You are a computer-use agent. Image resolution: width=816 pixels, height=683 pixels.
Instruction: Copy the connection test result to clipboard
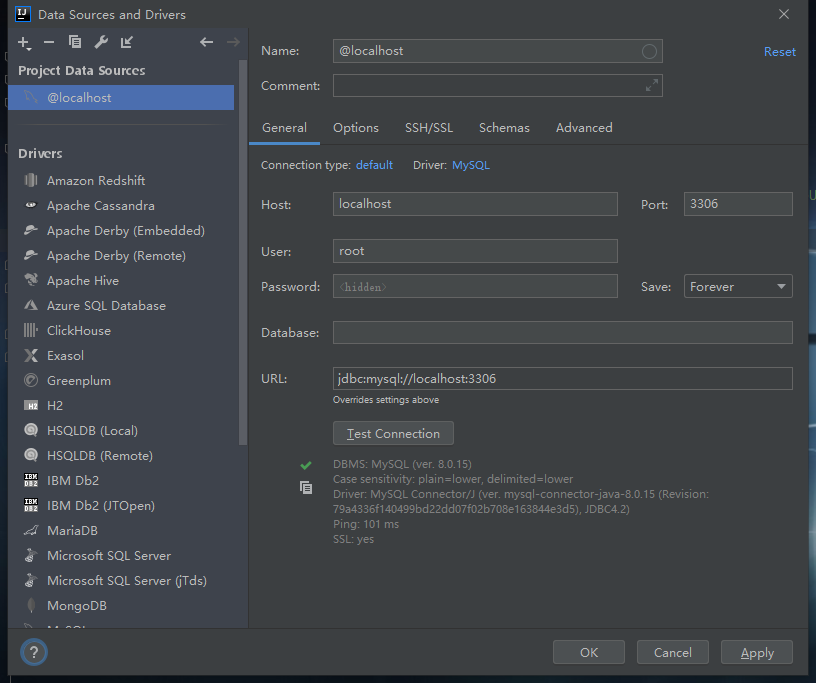(x=306, y=488)
